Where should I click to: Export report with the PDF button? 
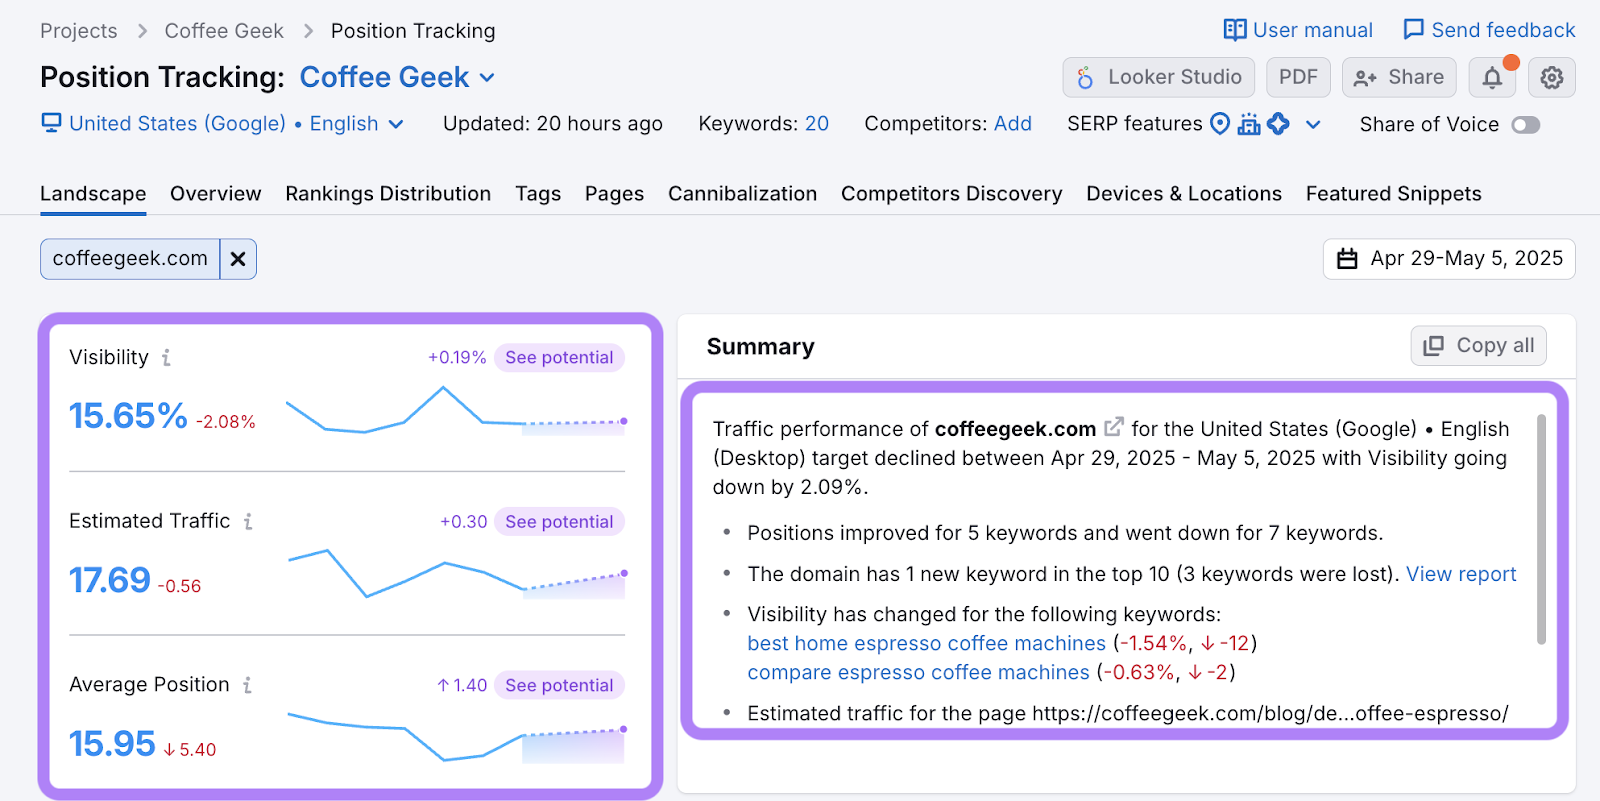pyautogui.click(x=1297, y=78)
